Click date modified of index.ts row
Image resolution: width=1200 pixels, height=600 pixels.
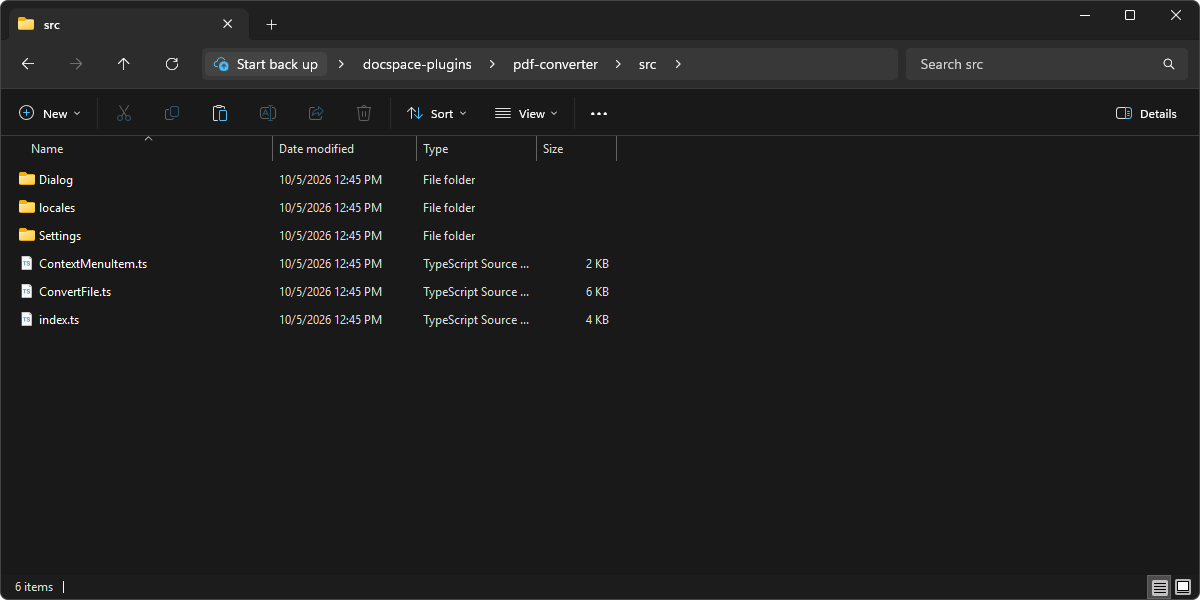(330, 320)
